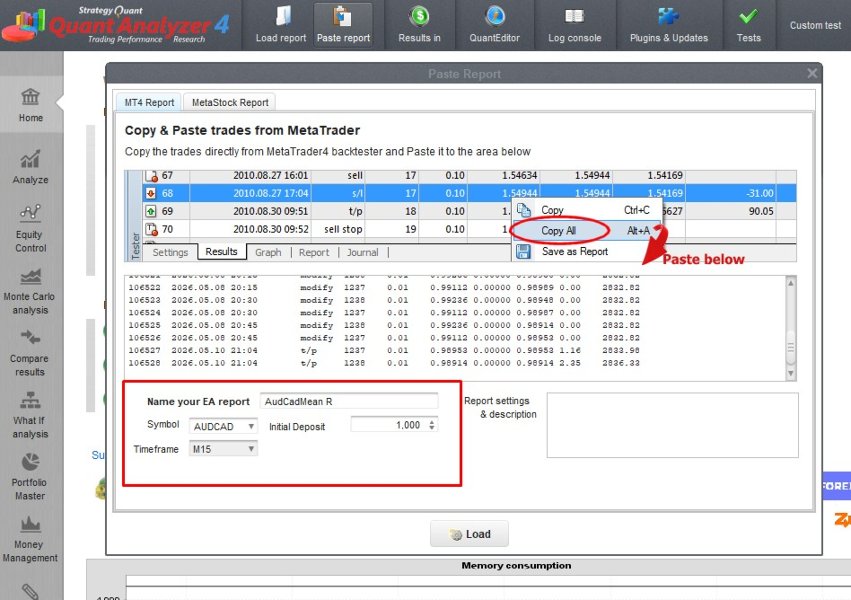Click the Quant Analyzer 4 logo
The width and height of the screenshot is (851, 600).
116,24
